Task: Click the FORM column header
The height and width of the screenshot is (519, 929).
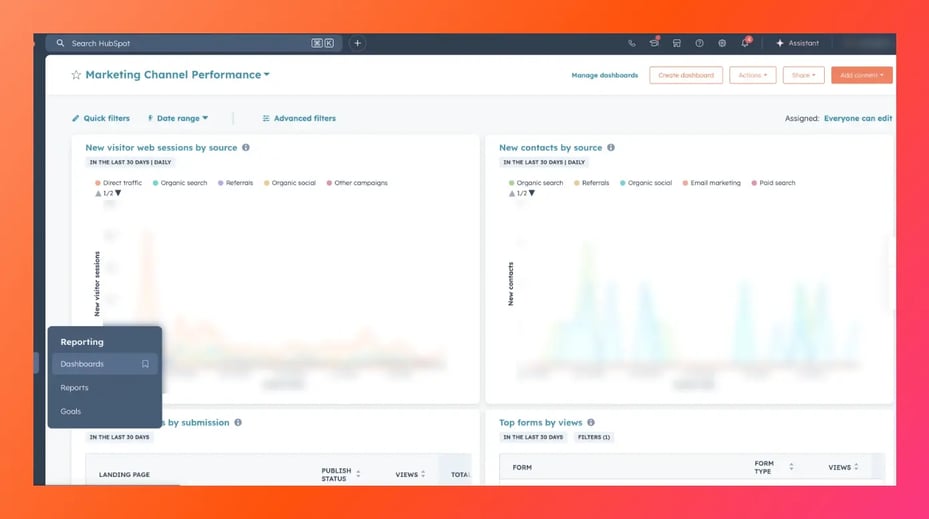Action: coord(522,467)
